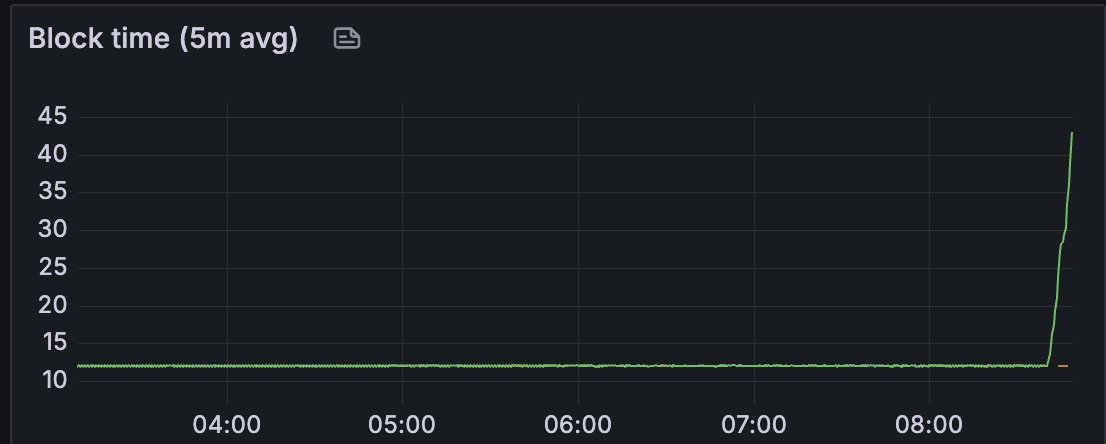Select the 40 y-axis tick label
This screenshot has width=1106, height=444.
(x=52, y=153)
